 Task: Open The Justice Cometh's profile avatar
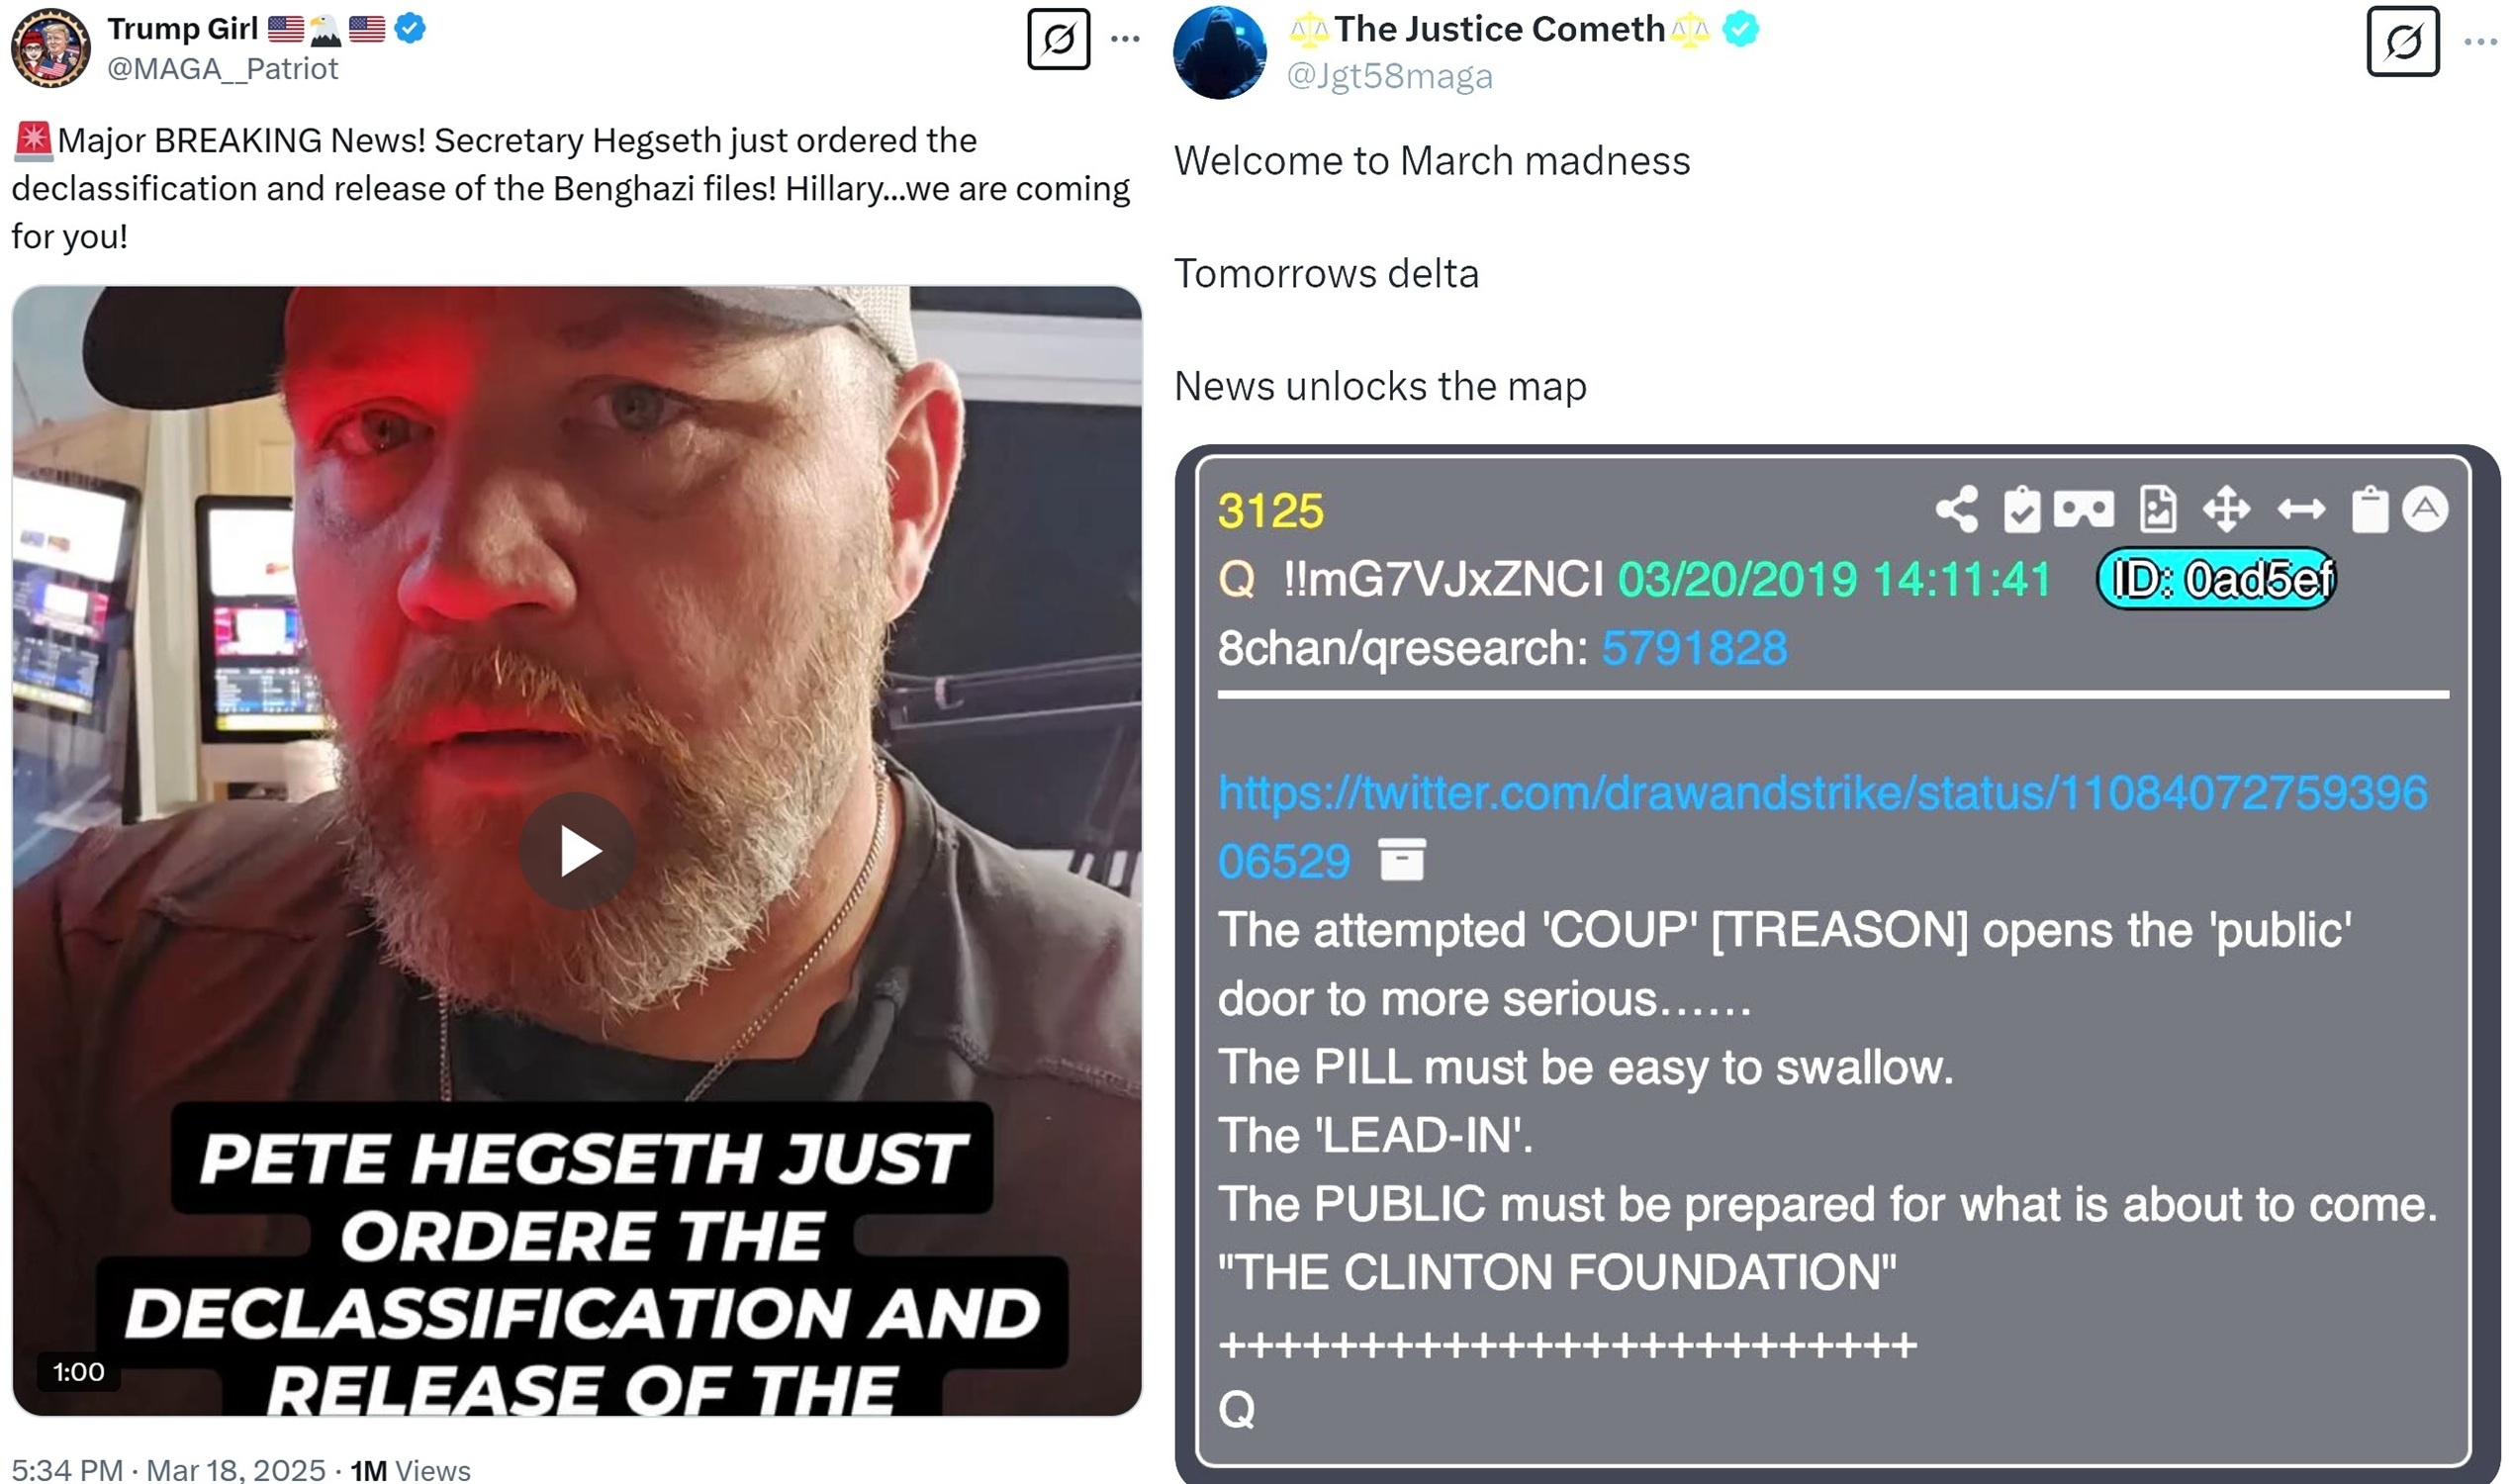click(1220, 52)
